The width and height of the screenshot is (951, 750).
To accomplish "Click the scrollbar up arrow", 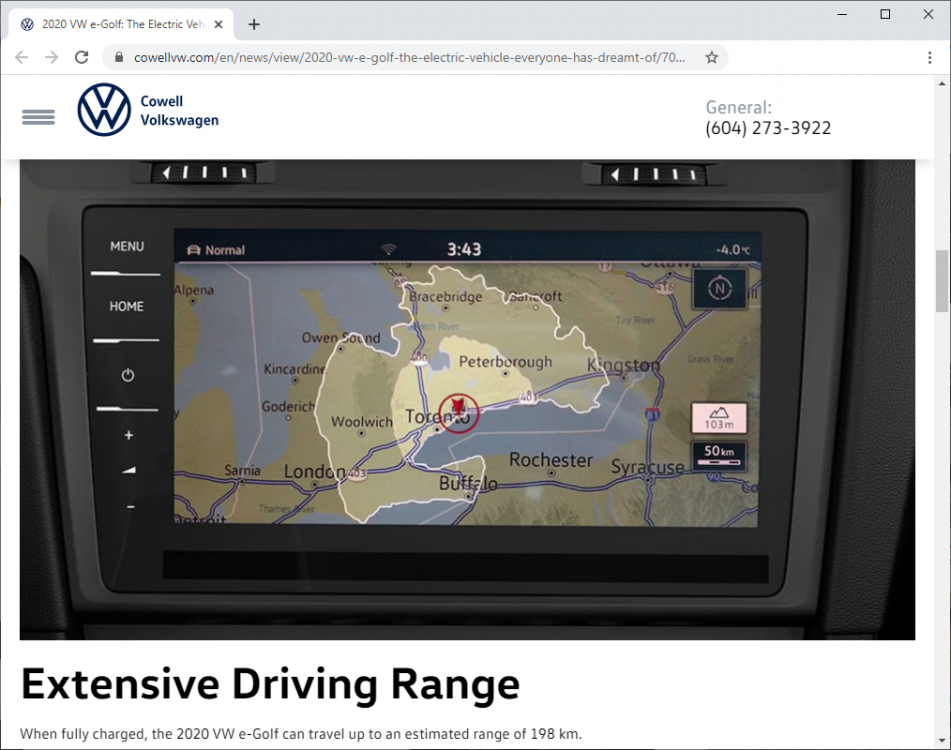I will click(x=941, y=84).
